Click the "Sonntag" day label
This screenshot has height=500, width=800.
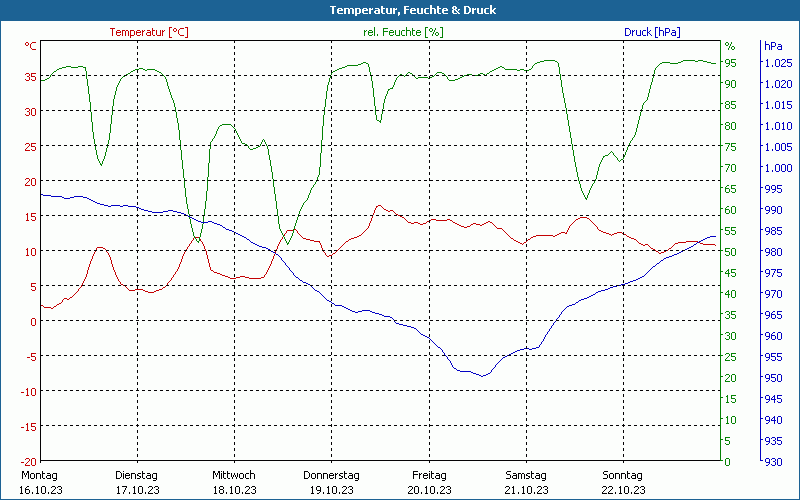[622, 475]
